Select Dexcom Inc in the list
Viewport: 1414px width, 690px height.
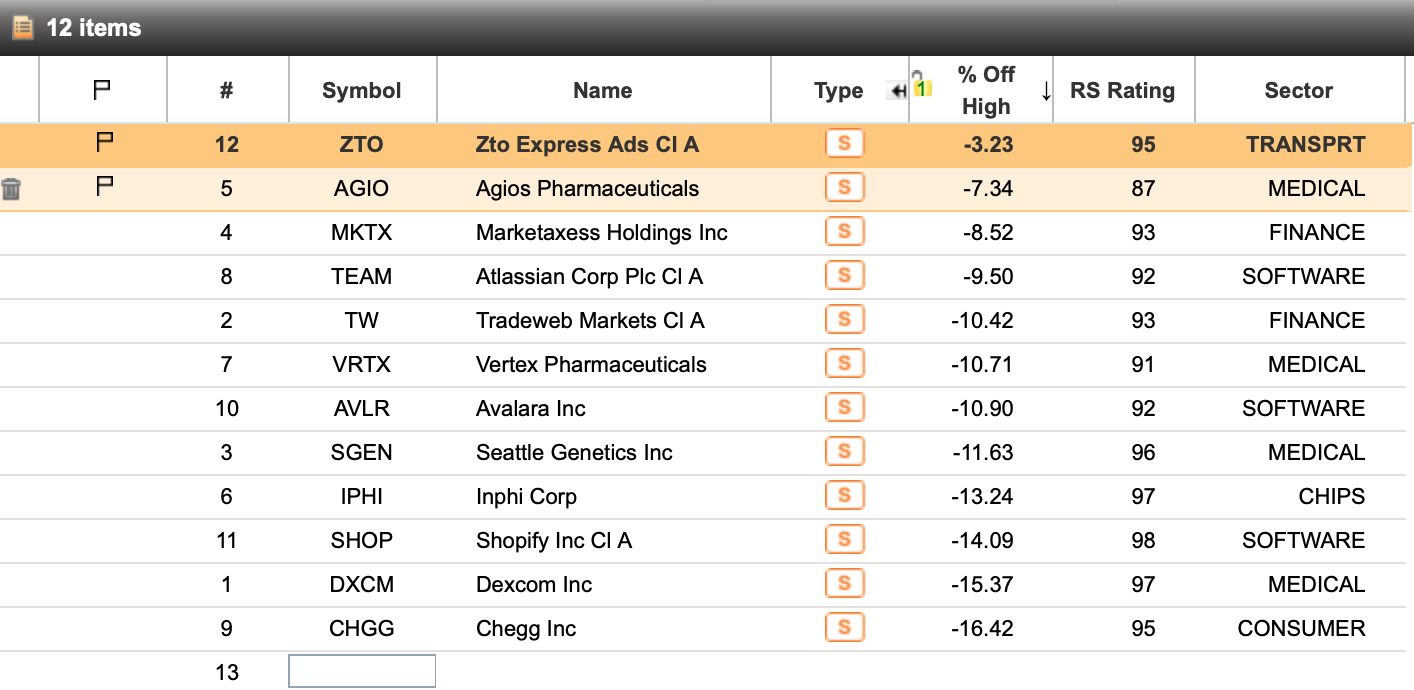[x=534, y=585]
